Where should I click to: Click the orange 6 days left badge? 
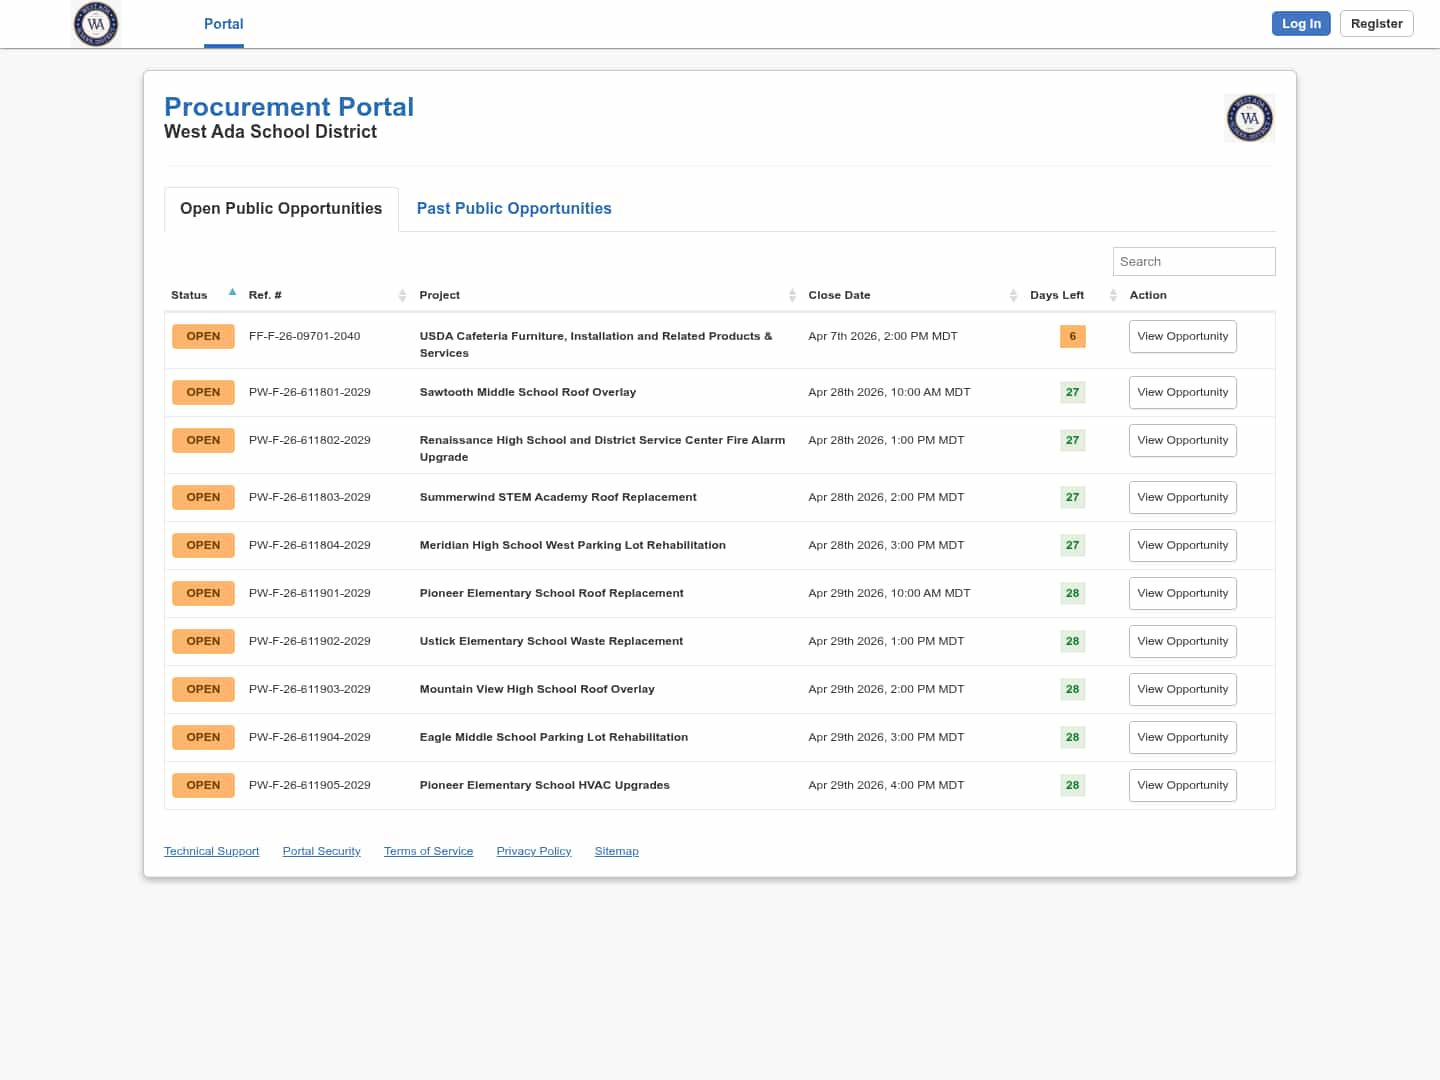click(1072, 336)
